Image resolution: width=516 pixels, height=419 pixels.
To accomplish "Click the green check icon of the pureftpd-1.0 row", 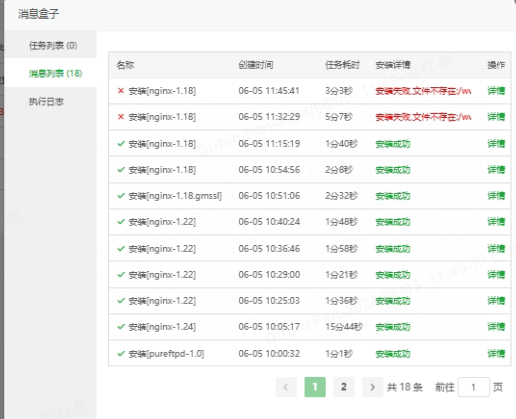I will pyautogui.click(x=121, y=353).
